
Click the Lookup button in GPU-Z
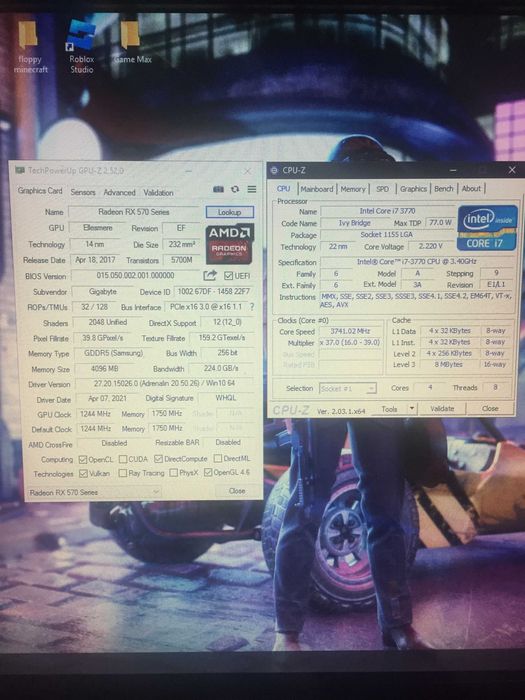(x=229, y=212)
